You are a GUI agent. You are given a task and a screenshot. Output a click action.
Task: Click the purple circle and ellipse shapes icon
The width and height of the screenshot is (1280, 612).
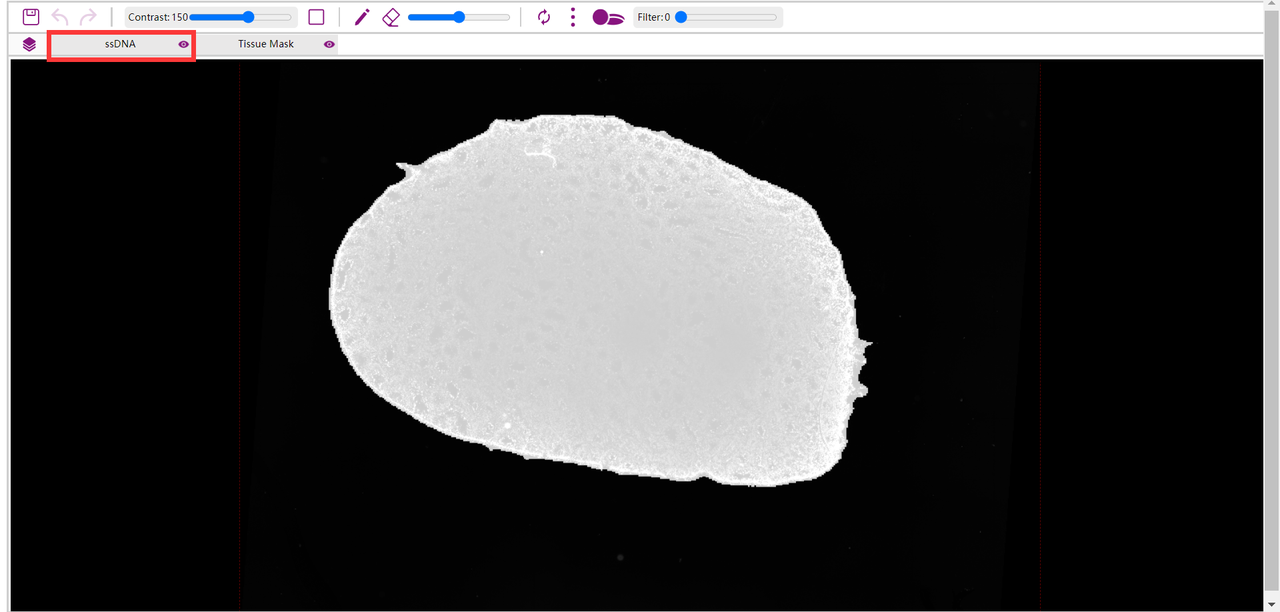click(x=608, y=17)
